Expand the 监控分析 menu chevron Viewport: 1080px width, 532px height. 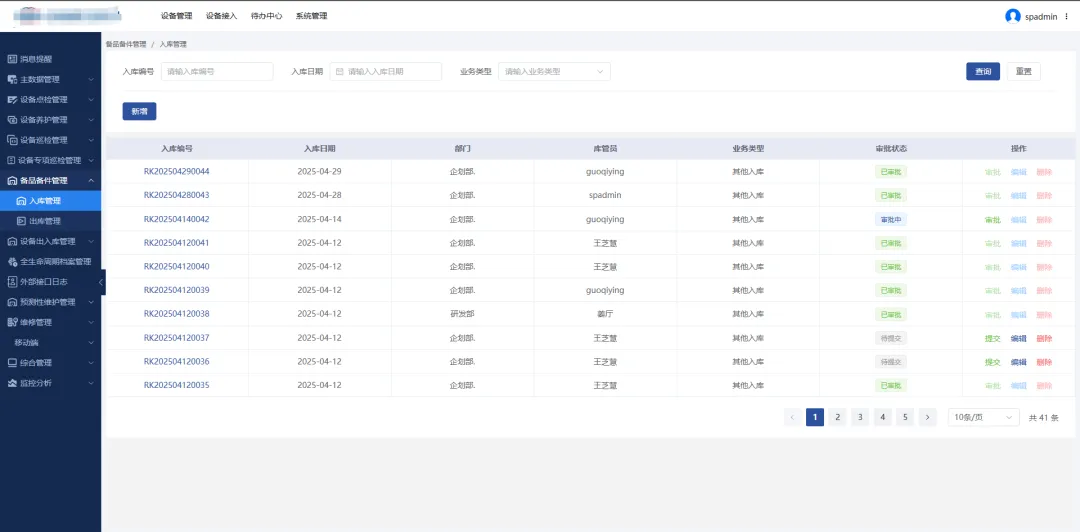(x=91, y=382)
